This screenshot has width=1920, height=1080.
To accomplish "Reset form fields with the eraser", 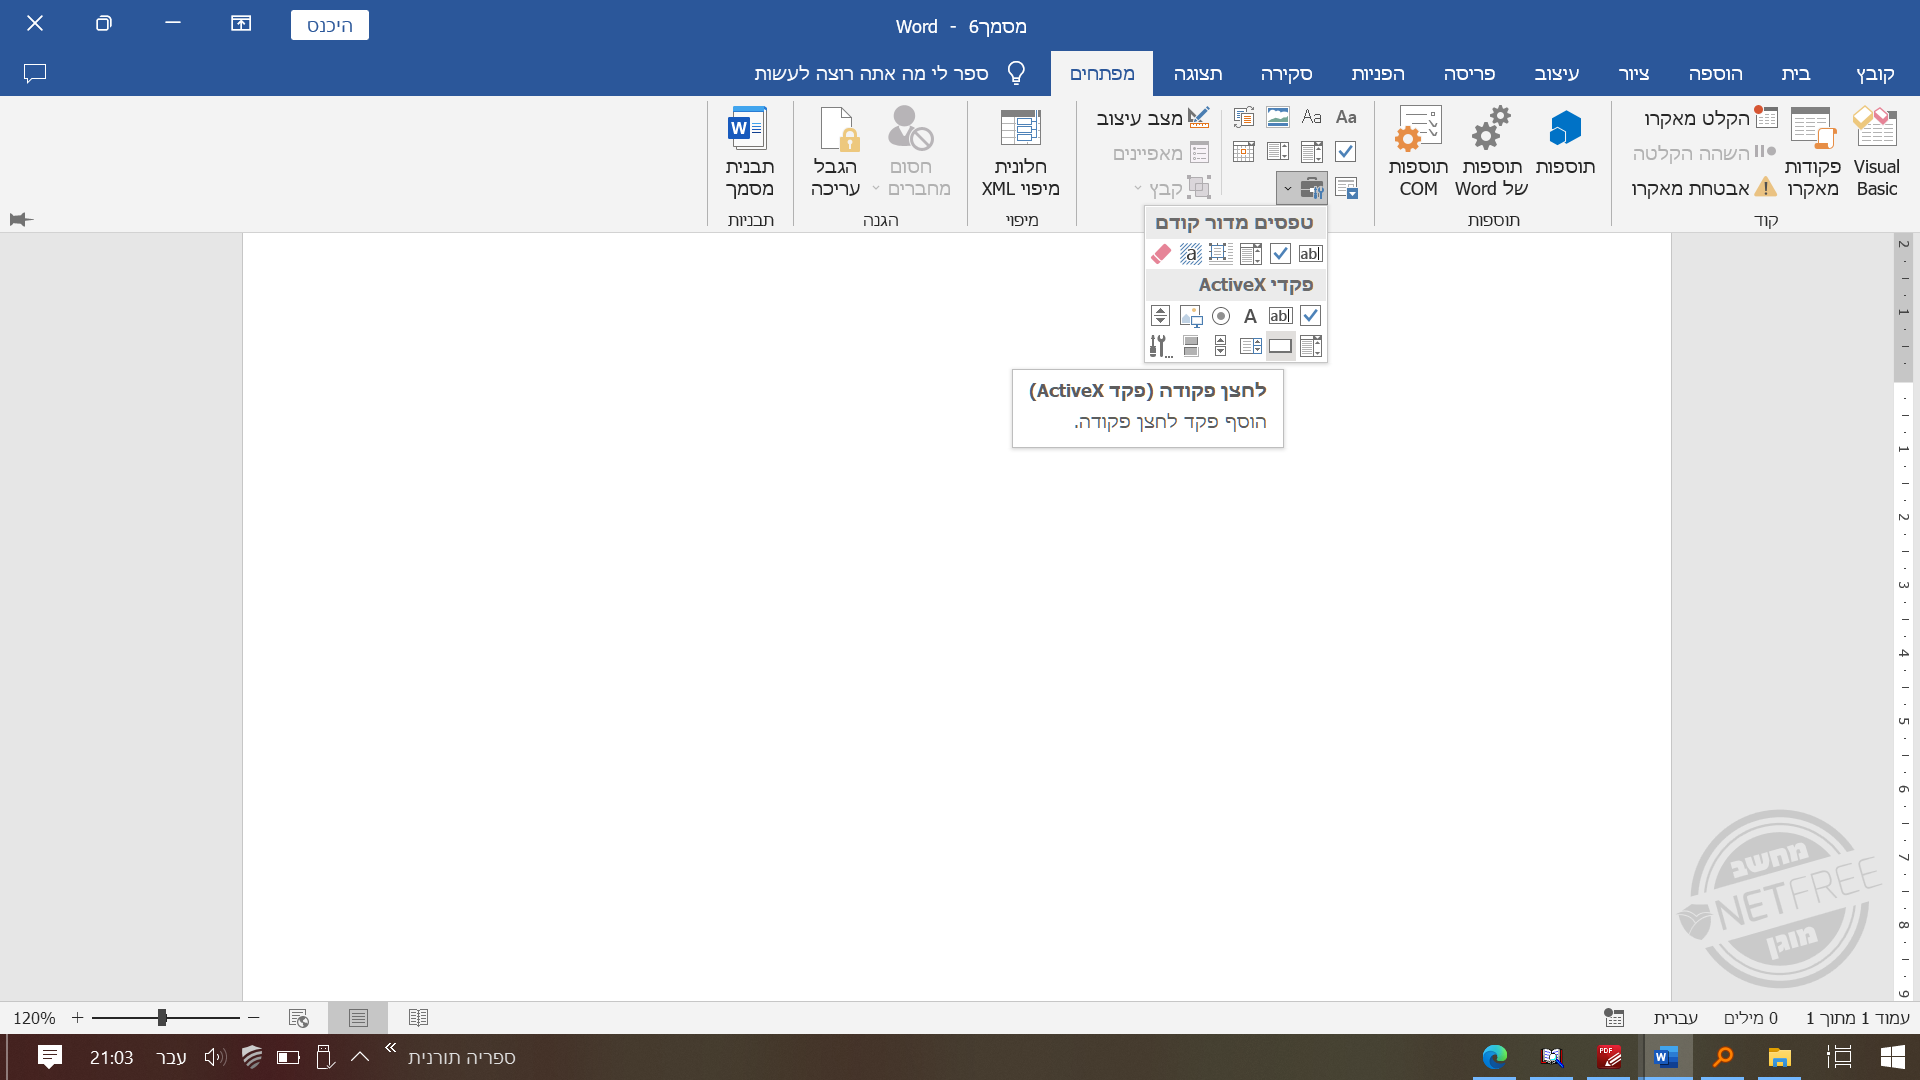I will point(1160,254).
